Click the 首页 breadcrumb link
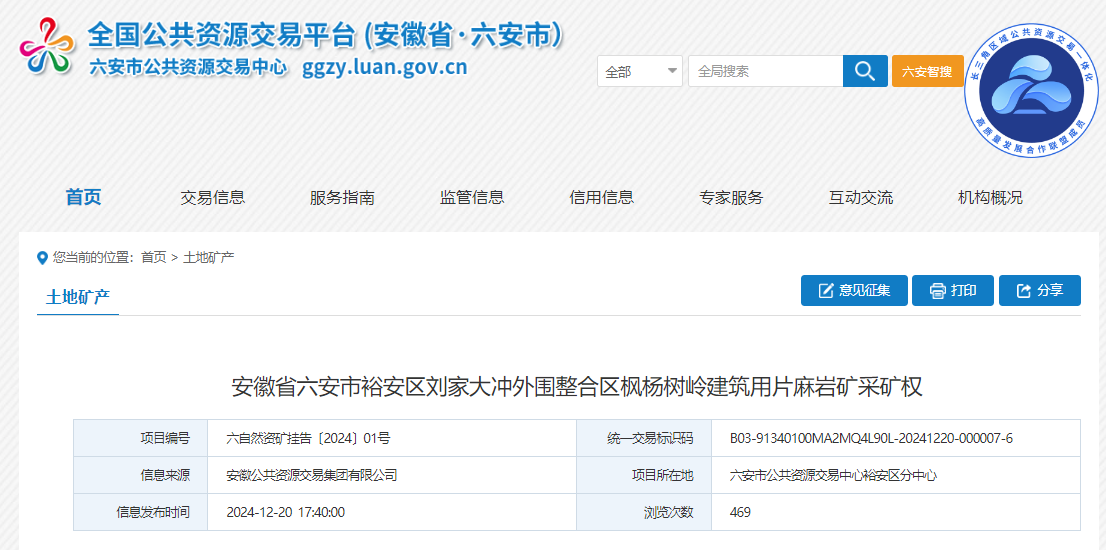 pyautogui.click(x=153, y=258)
